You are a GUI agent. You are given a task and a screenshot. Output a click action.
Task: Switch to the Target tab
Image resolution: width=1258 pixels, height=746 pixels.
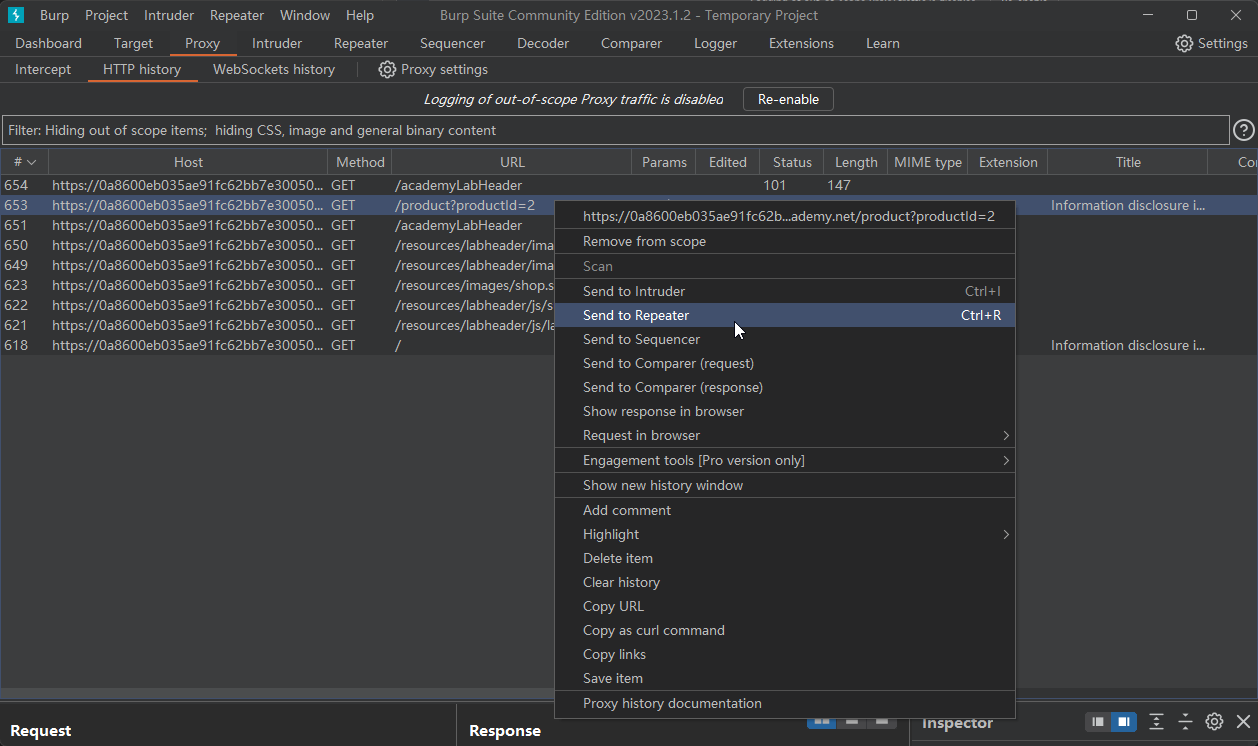134,43
